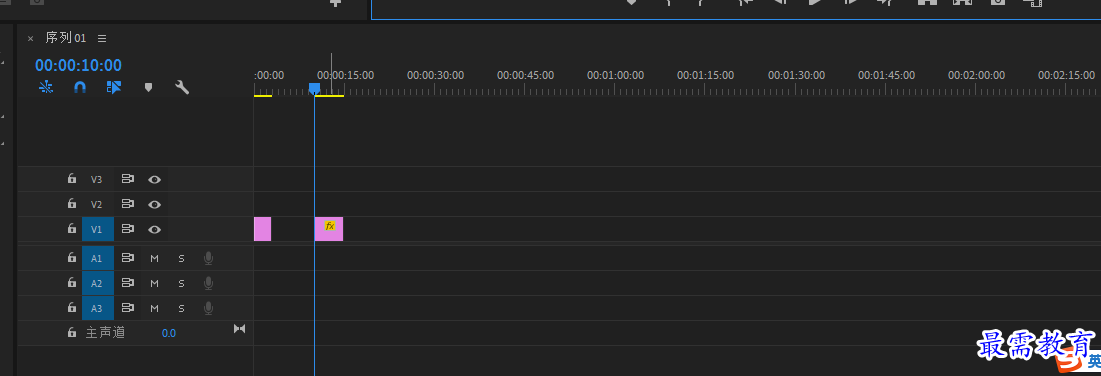This screenshot has height=376, width=1101.
Task: Toggle the lock on track V3
Action: pos(72,179)
